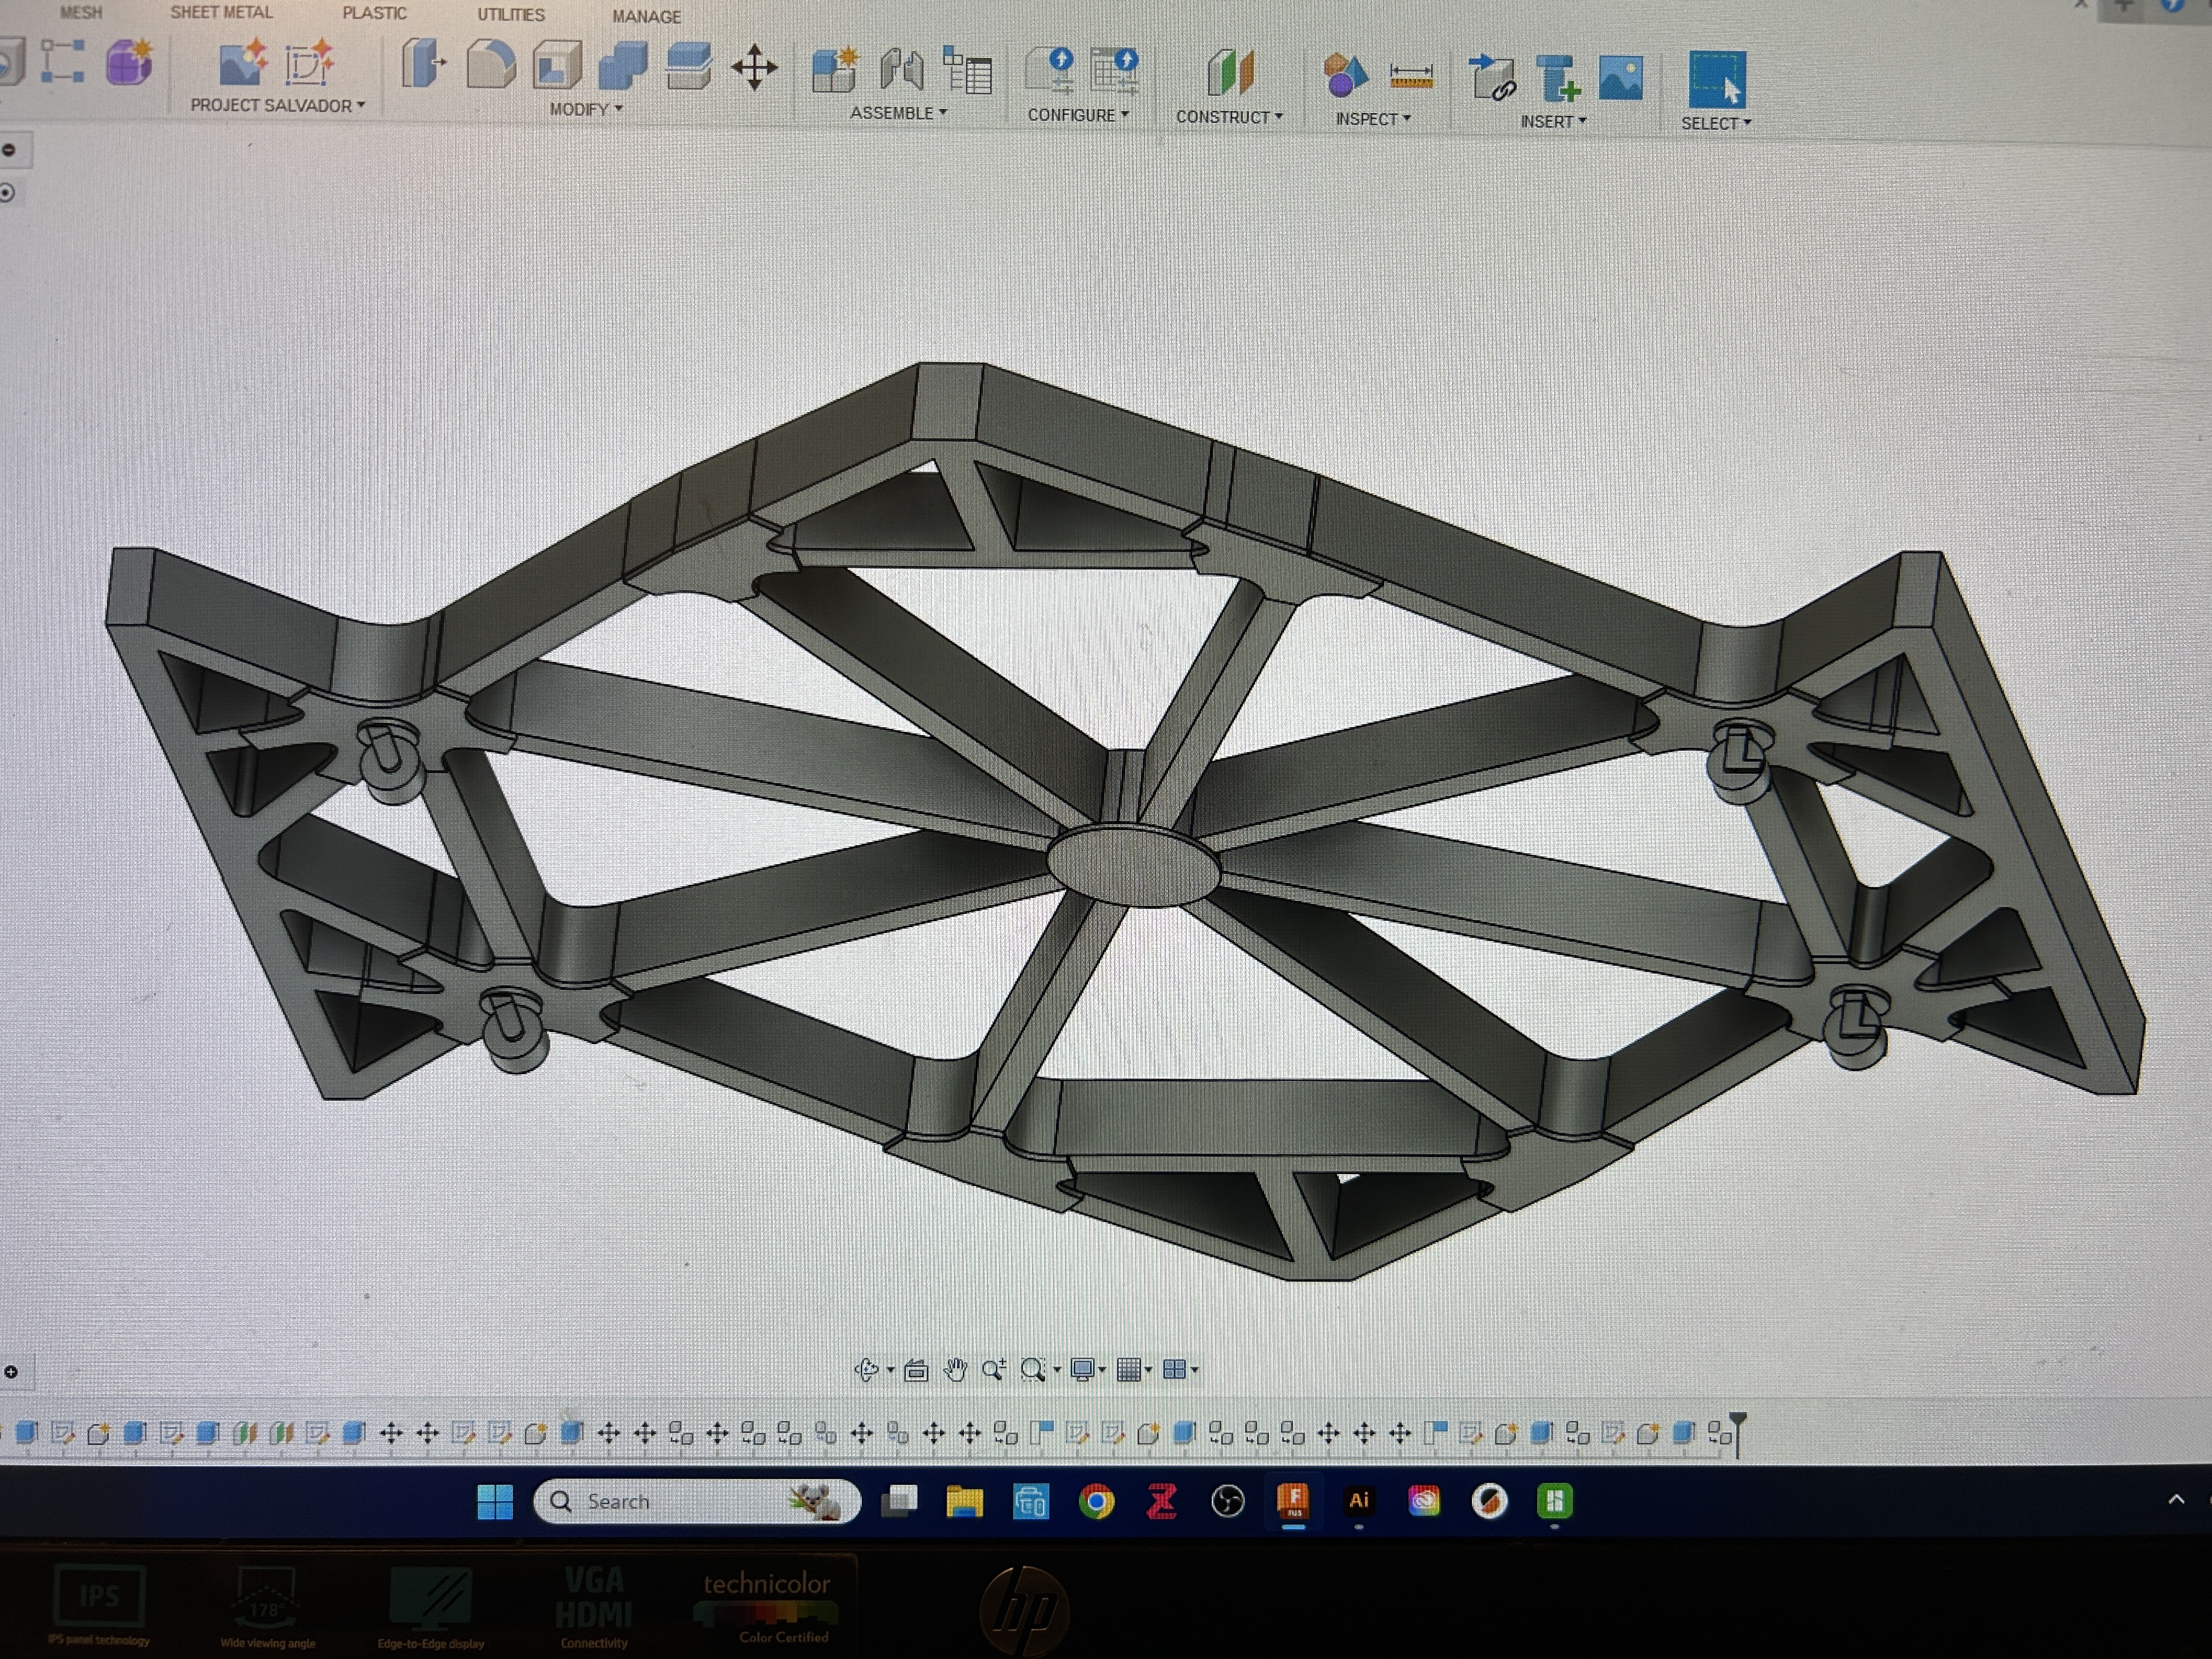Click the purple Create Form icon

pyautogui.click(x=129, y=63)
